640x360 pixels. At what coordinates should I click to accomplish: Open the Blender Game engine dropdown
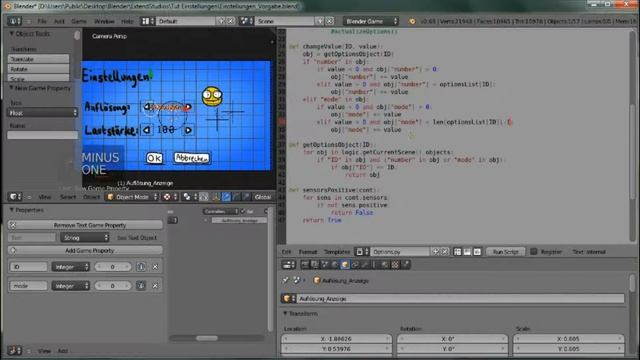(x=371, y=21)
